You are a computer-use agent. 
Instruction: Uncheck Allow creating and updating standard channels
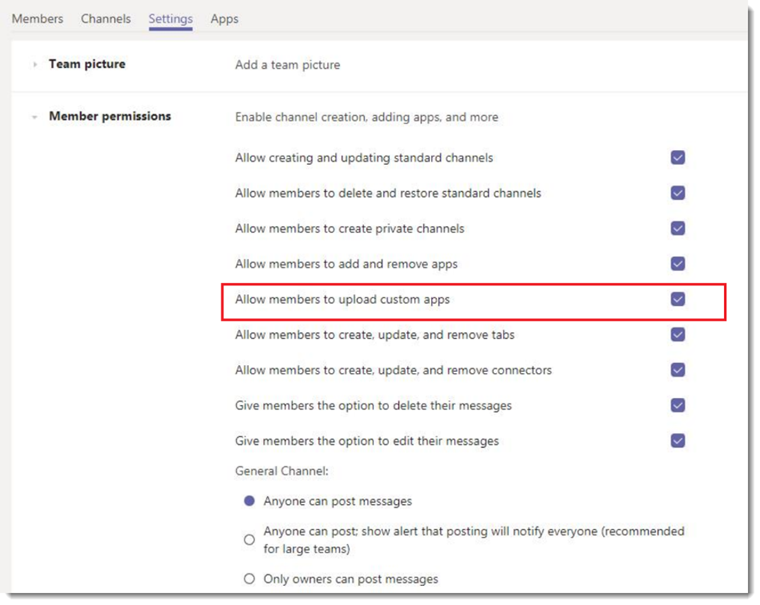coord(678,158)
